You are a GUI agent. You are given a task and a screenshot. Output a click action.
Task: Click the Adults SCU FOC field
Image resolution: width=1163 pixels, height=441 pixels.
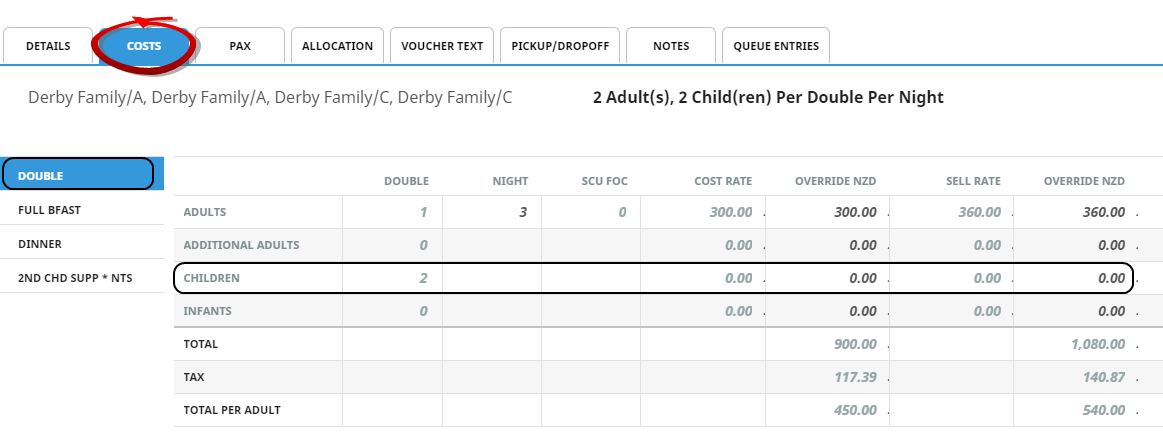[x=591, y=212]
